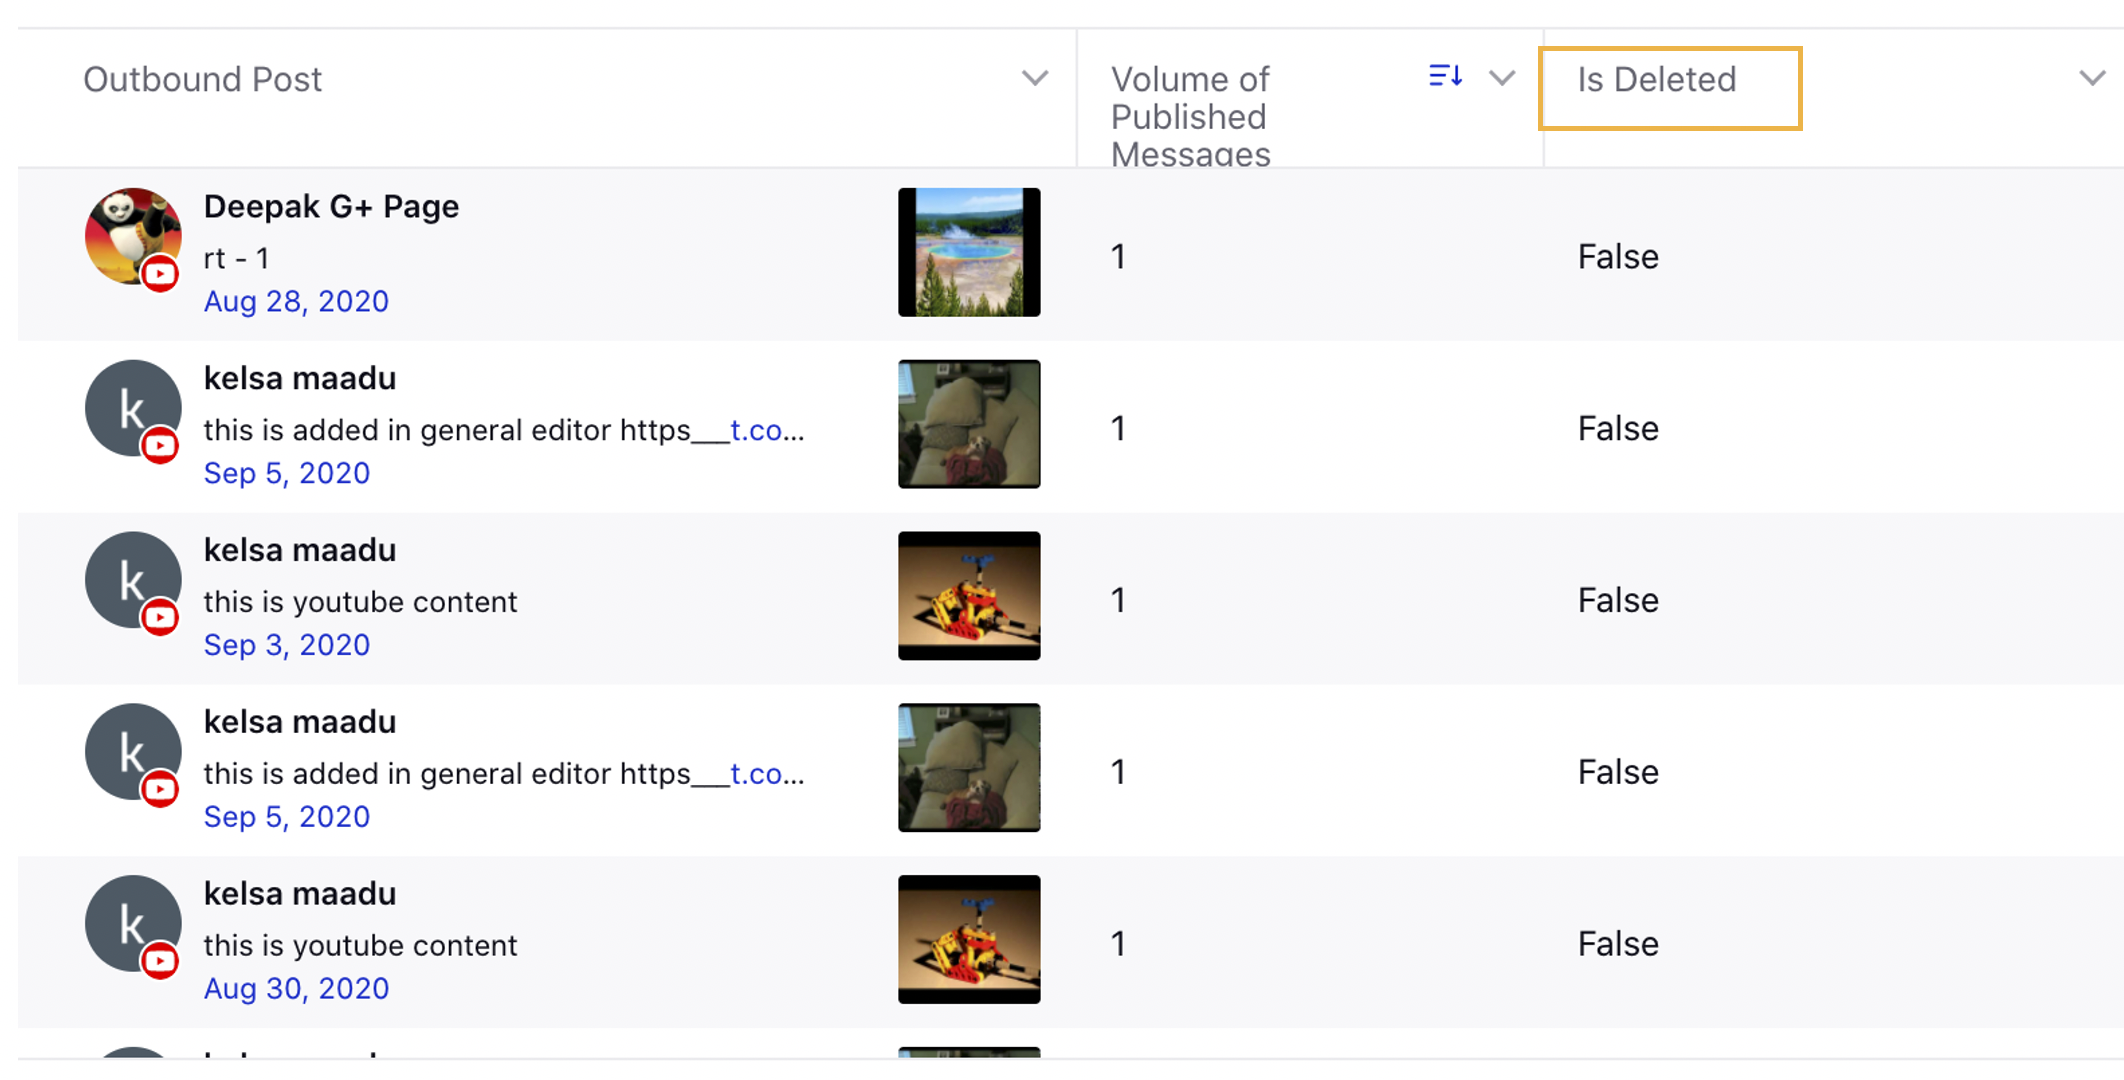Click the volume value 1 in Sep 3, 2020 row
This screenshot has width=2124, height=1080.
(x=1118, y=601)
